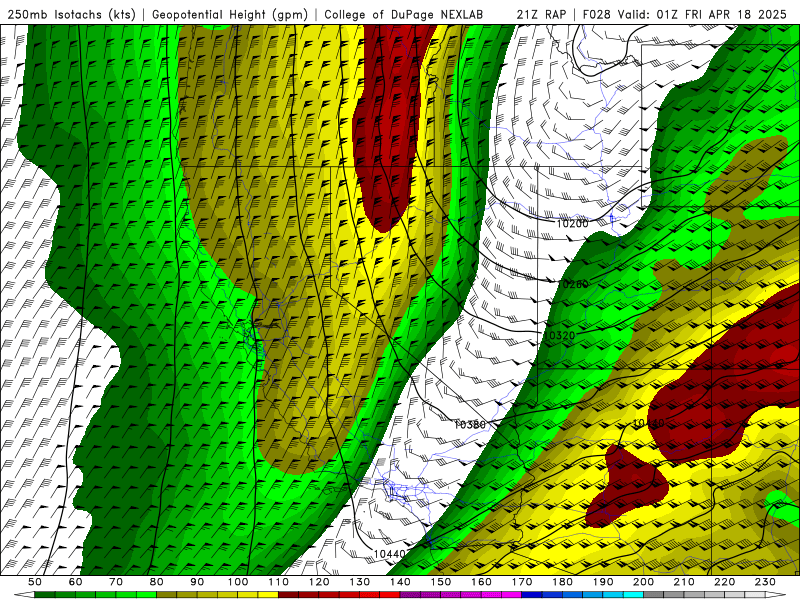Click the 210 value on the color scale
Viewport: 800px width, 600px height.
pyautogui.click(x=684, y=582)
